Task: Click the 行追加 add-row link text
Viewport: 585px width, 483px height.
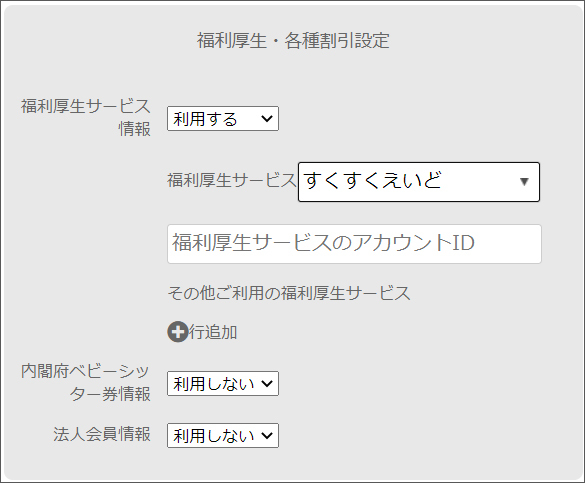Action: click(213, 332)
